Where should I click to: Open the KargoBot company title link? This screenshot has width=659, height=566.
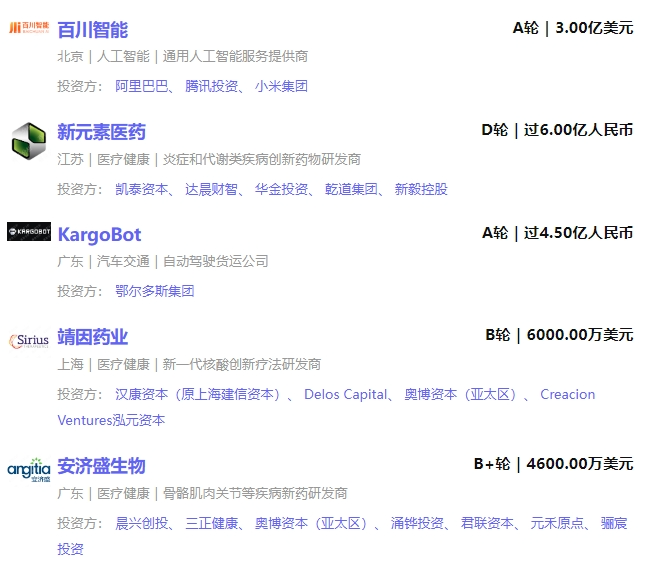[100, 235]
